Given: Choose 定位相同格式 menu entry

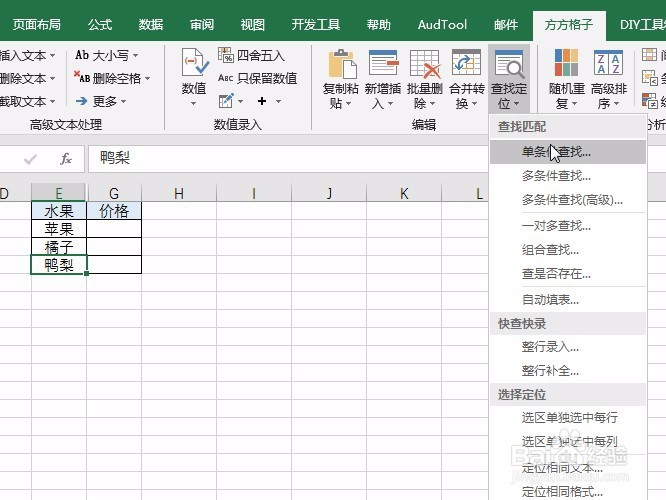Looking at the screenshot, I should 568,492.
